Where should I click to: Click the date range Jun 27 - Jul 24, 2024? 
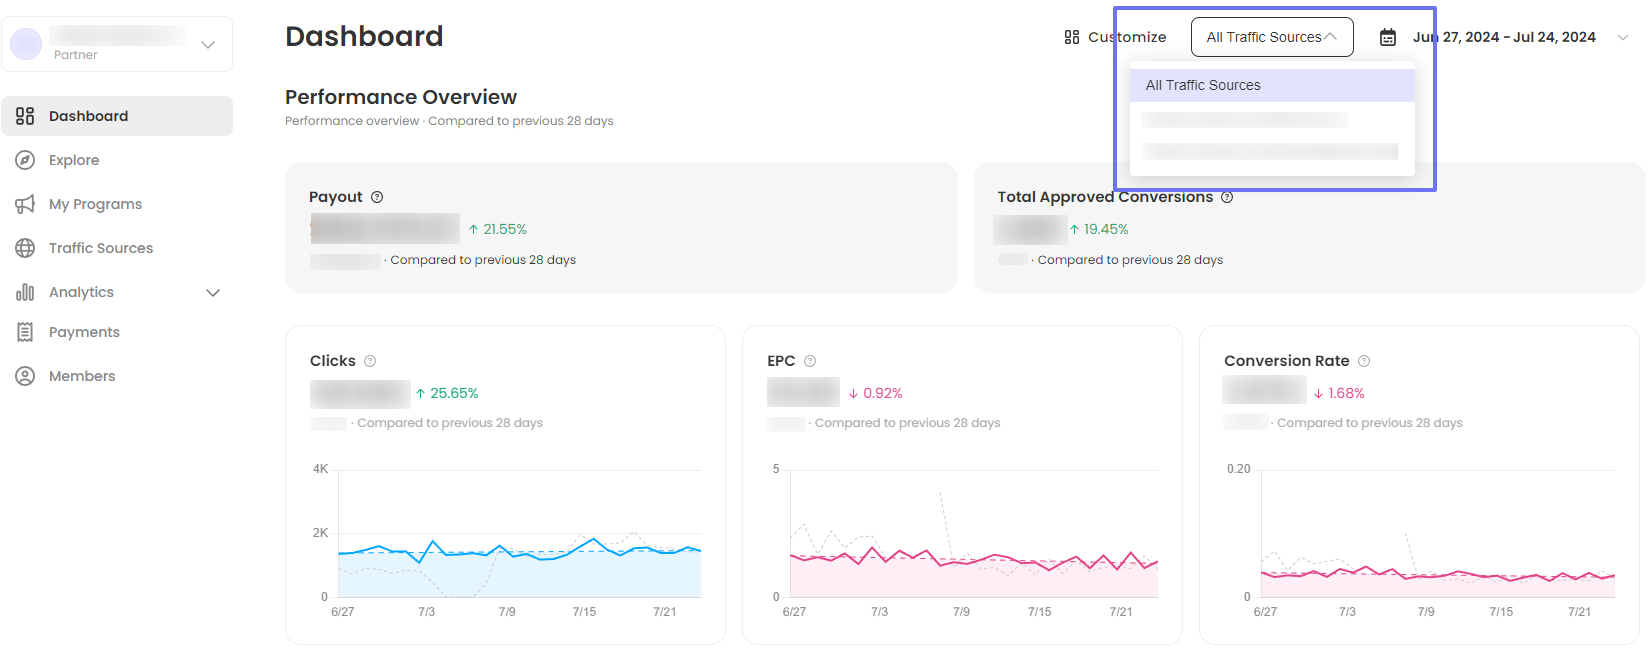[x=1503, y=37]
